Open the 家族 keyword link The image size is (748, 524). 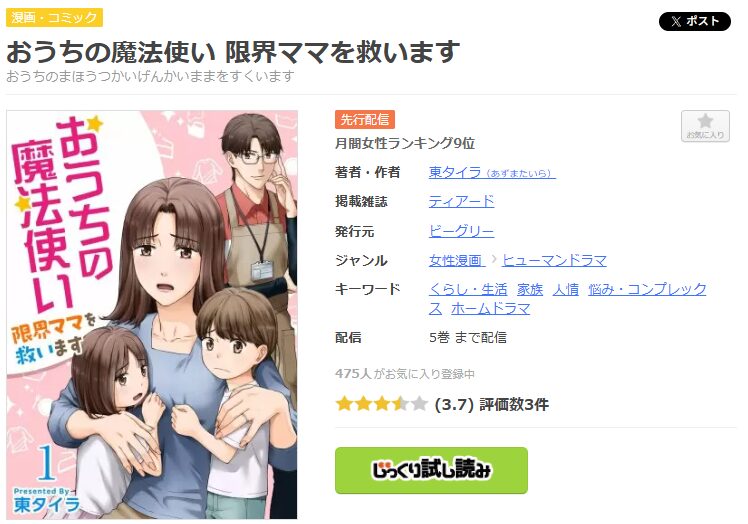(x=530, y=289)
